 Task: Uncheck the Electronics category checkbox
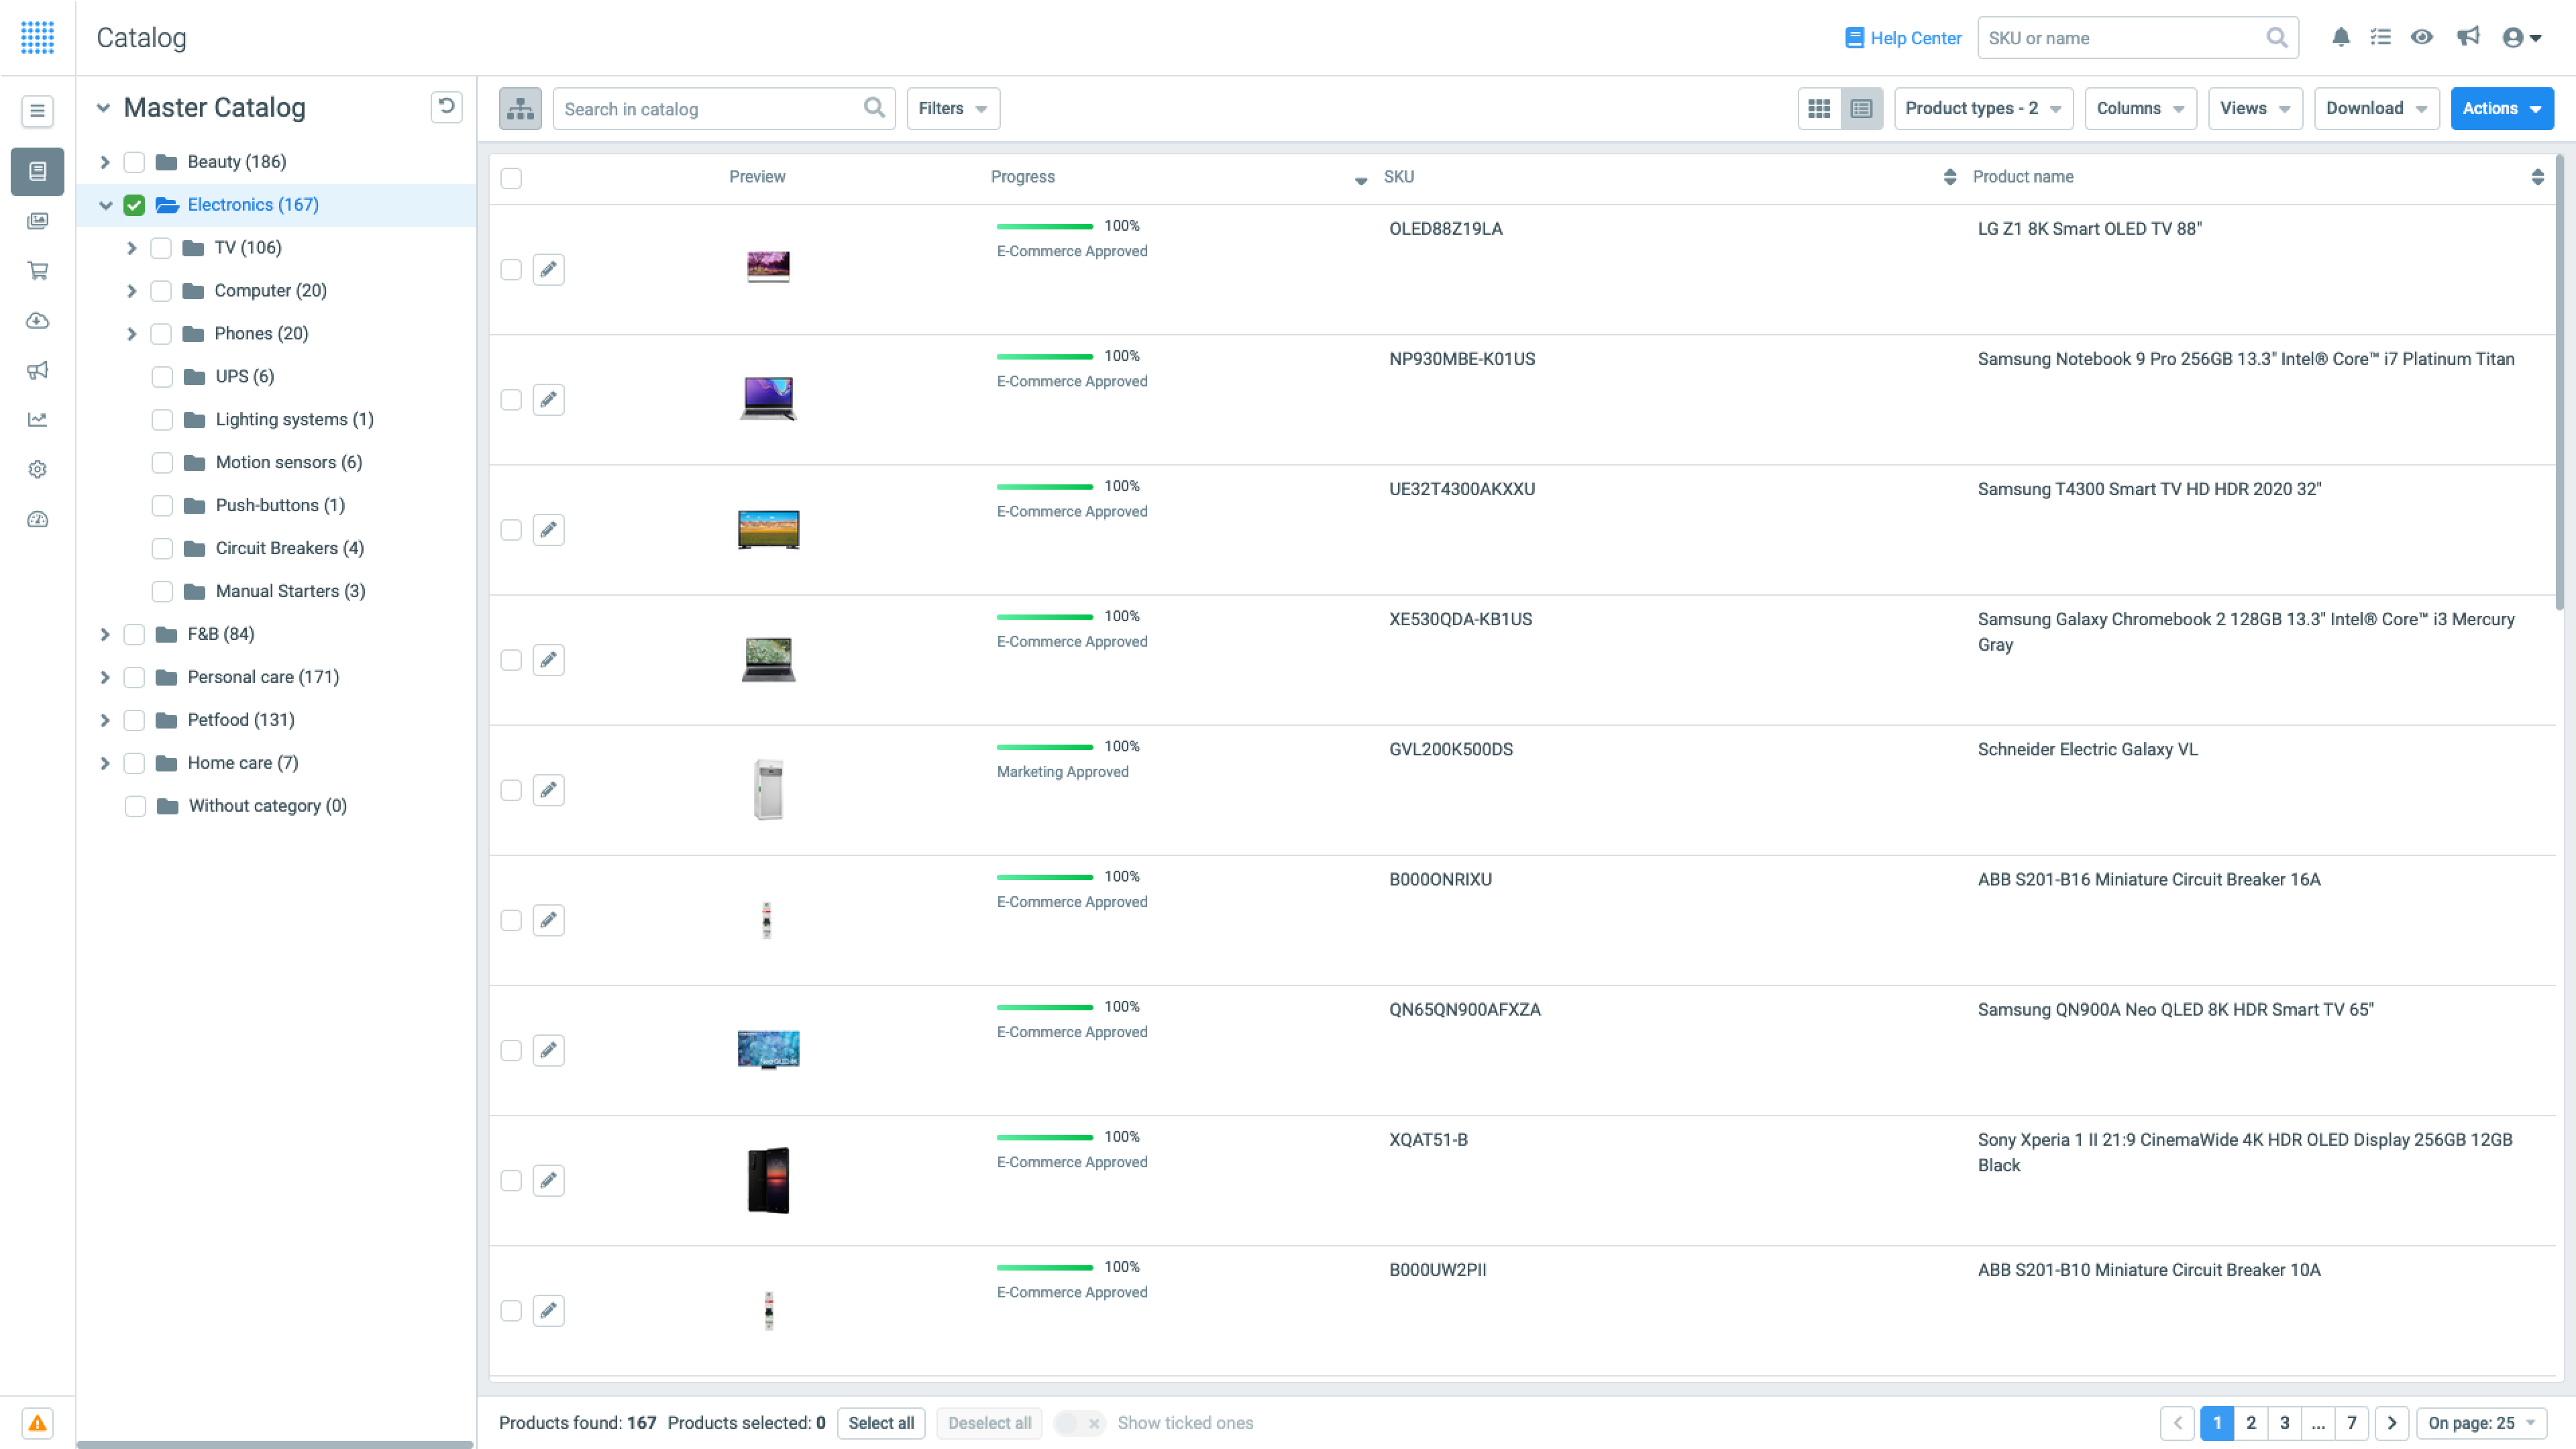tap(134, 205)
